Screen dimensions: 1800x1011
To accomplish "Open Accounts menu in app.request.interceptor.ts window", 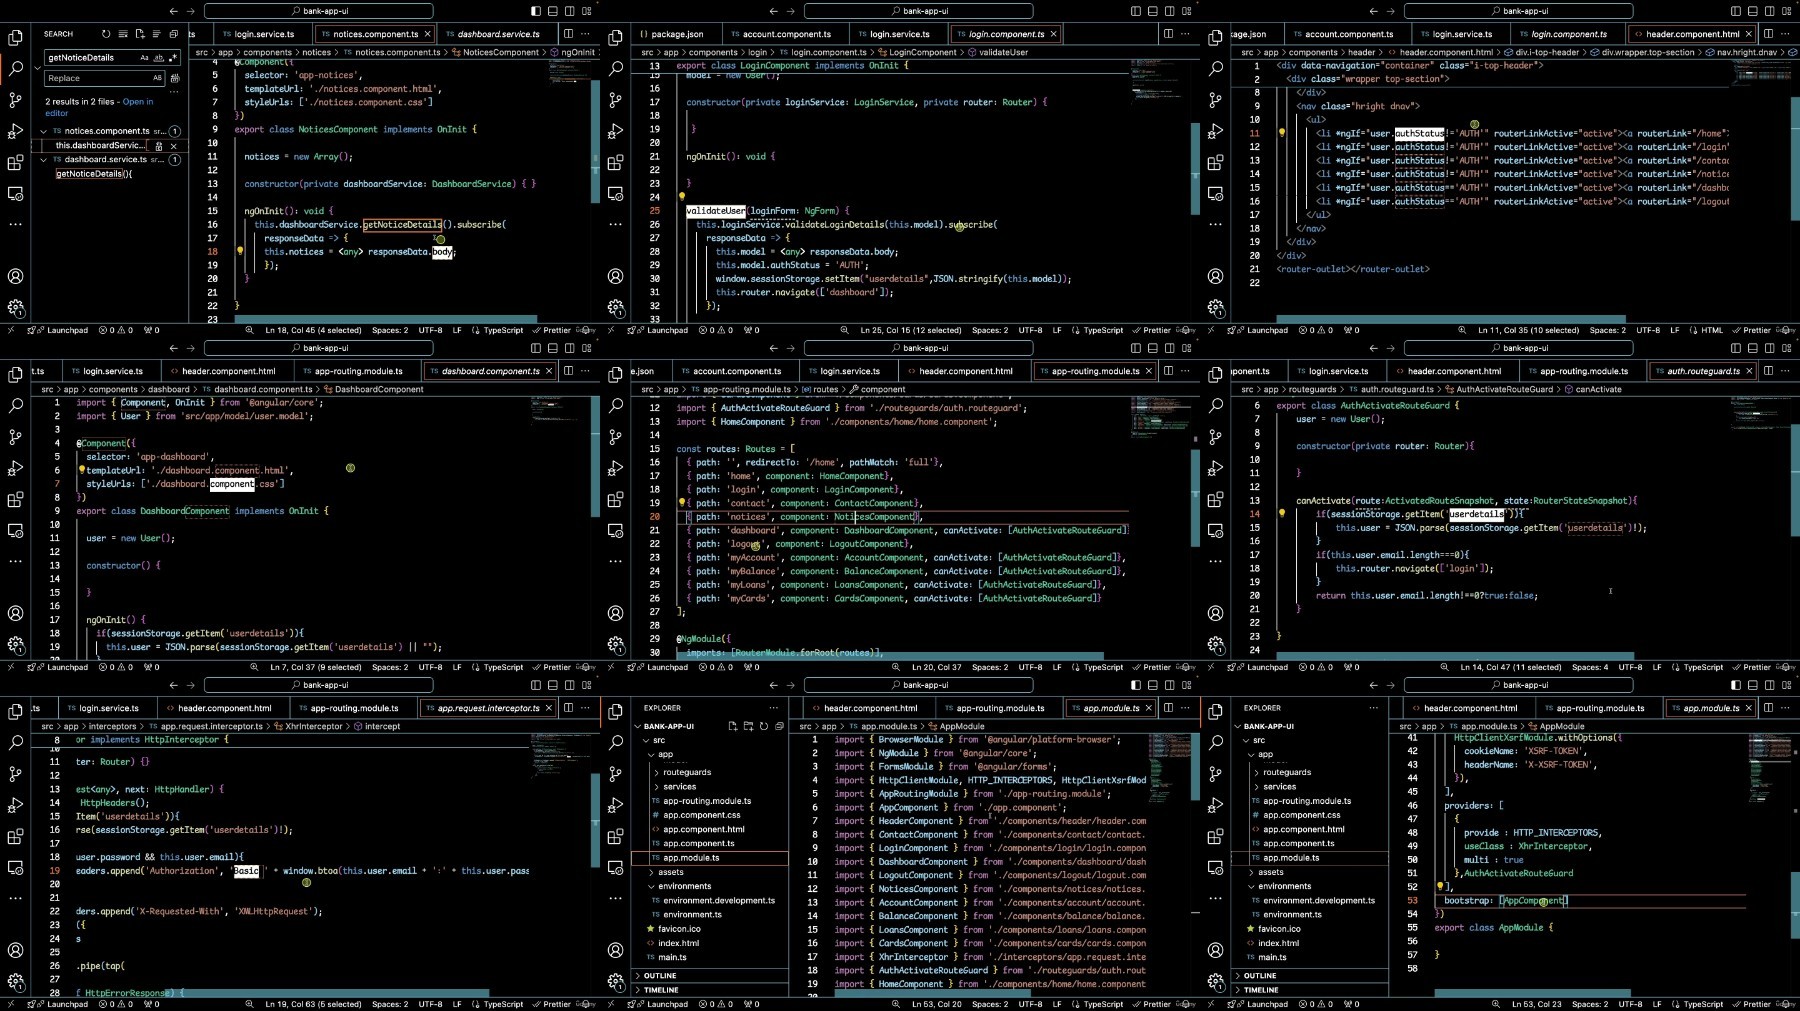I will 15,950.
